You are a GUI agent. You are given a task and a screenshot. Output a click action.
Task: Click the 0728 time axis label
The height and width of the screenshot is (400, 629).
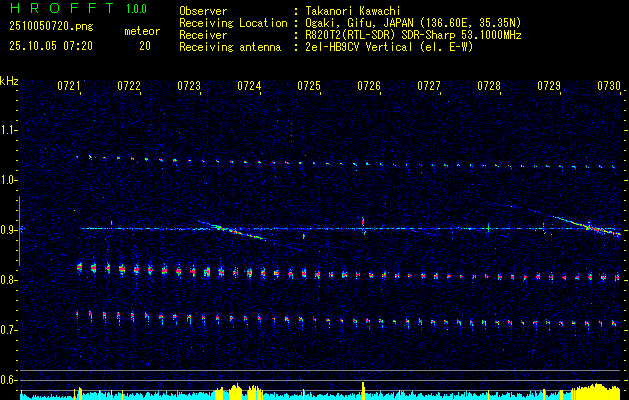point(489,87)
